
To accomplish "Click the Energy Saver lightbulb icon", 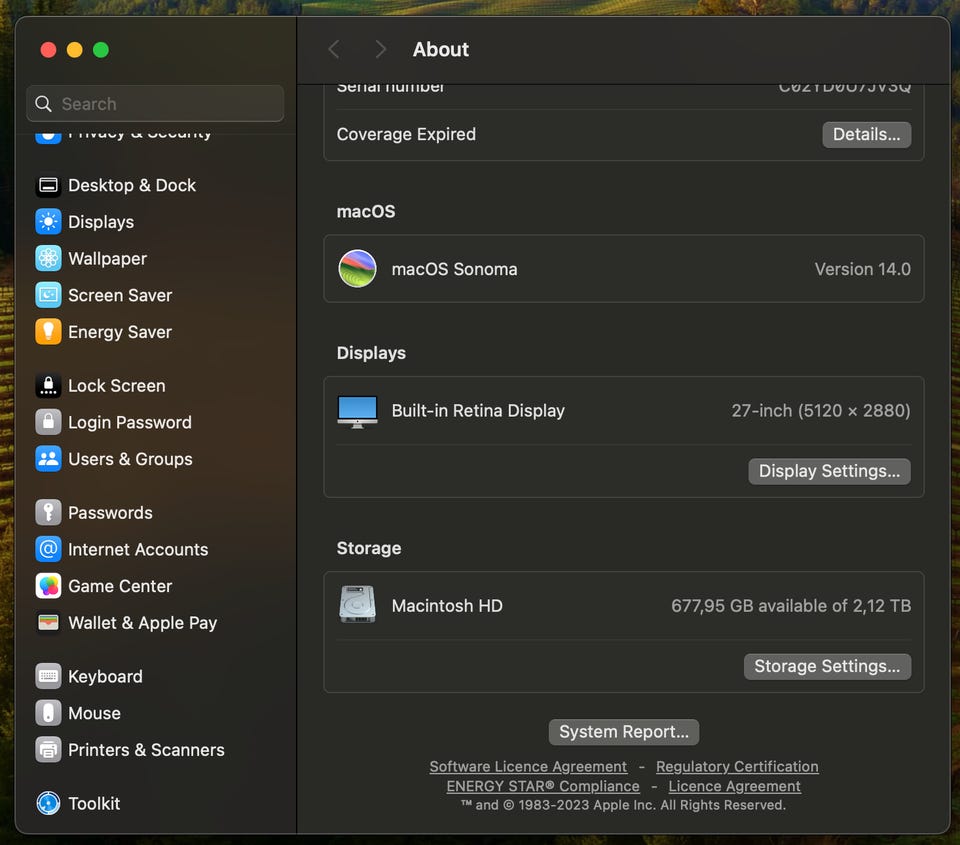I will click(48, 332).
